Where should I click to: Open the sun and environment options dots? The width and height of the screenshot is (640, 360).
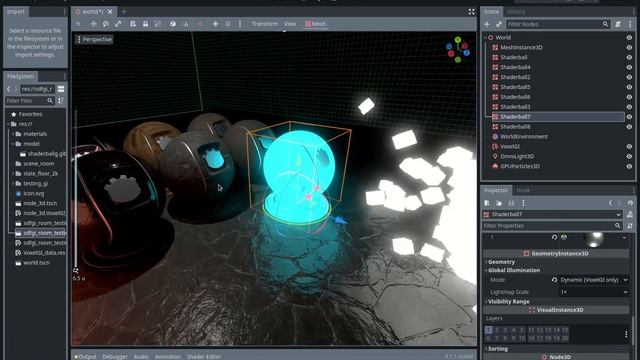coord(240,24)
